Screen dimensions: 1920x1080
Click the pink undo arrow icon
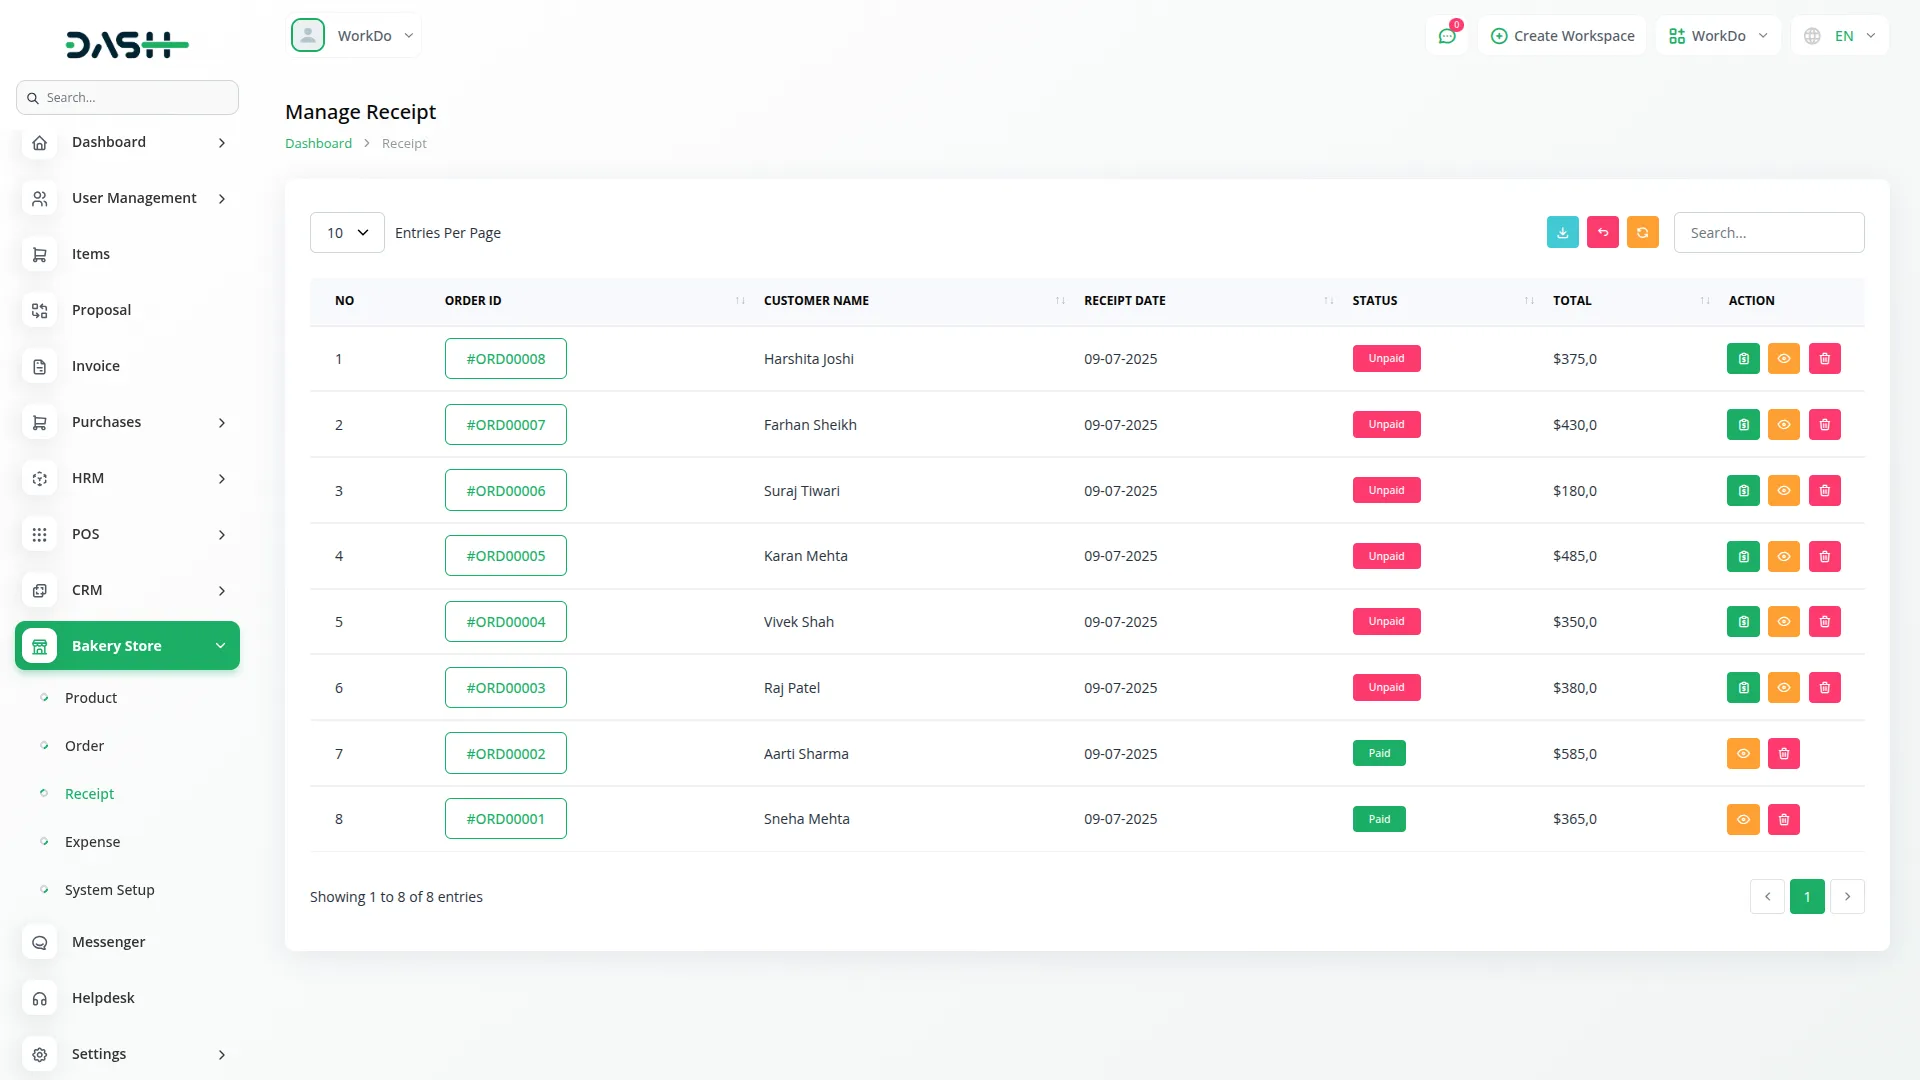pyautogui.click(x=1602, y=232)
